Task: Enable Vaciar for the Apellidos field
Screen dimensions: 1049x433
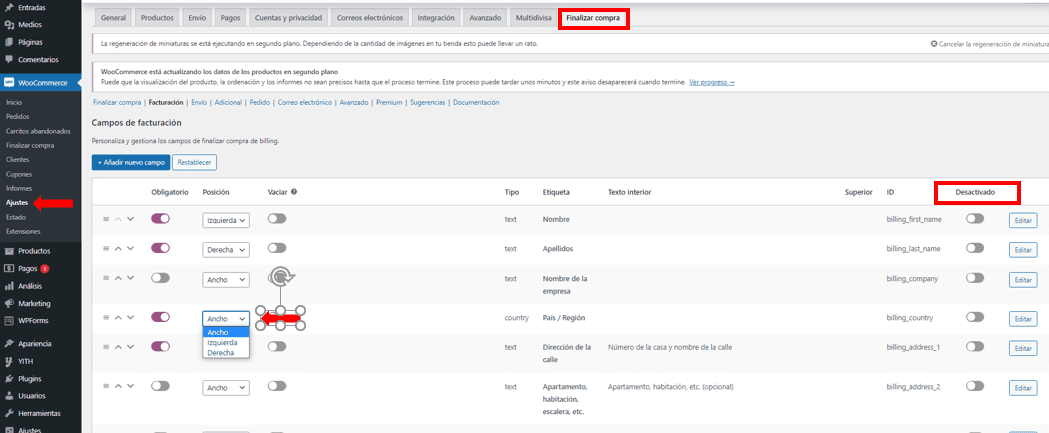Action: [x=277, y=248]
